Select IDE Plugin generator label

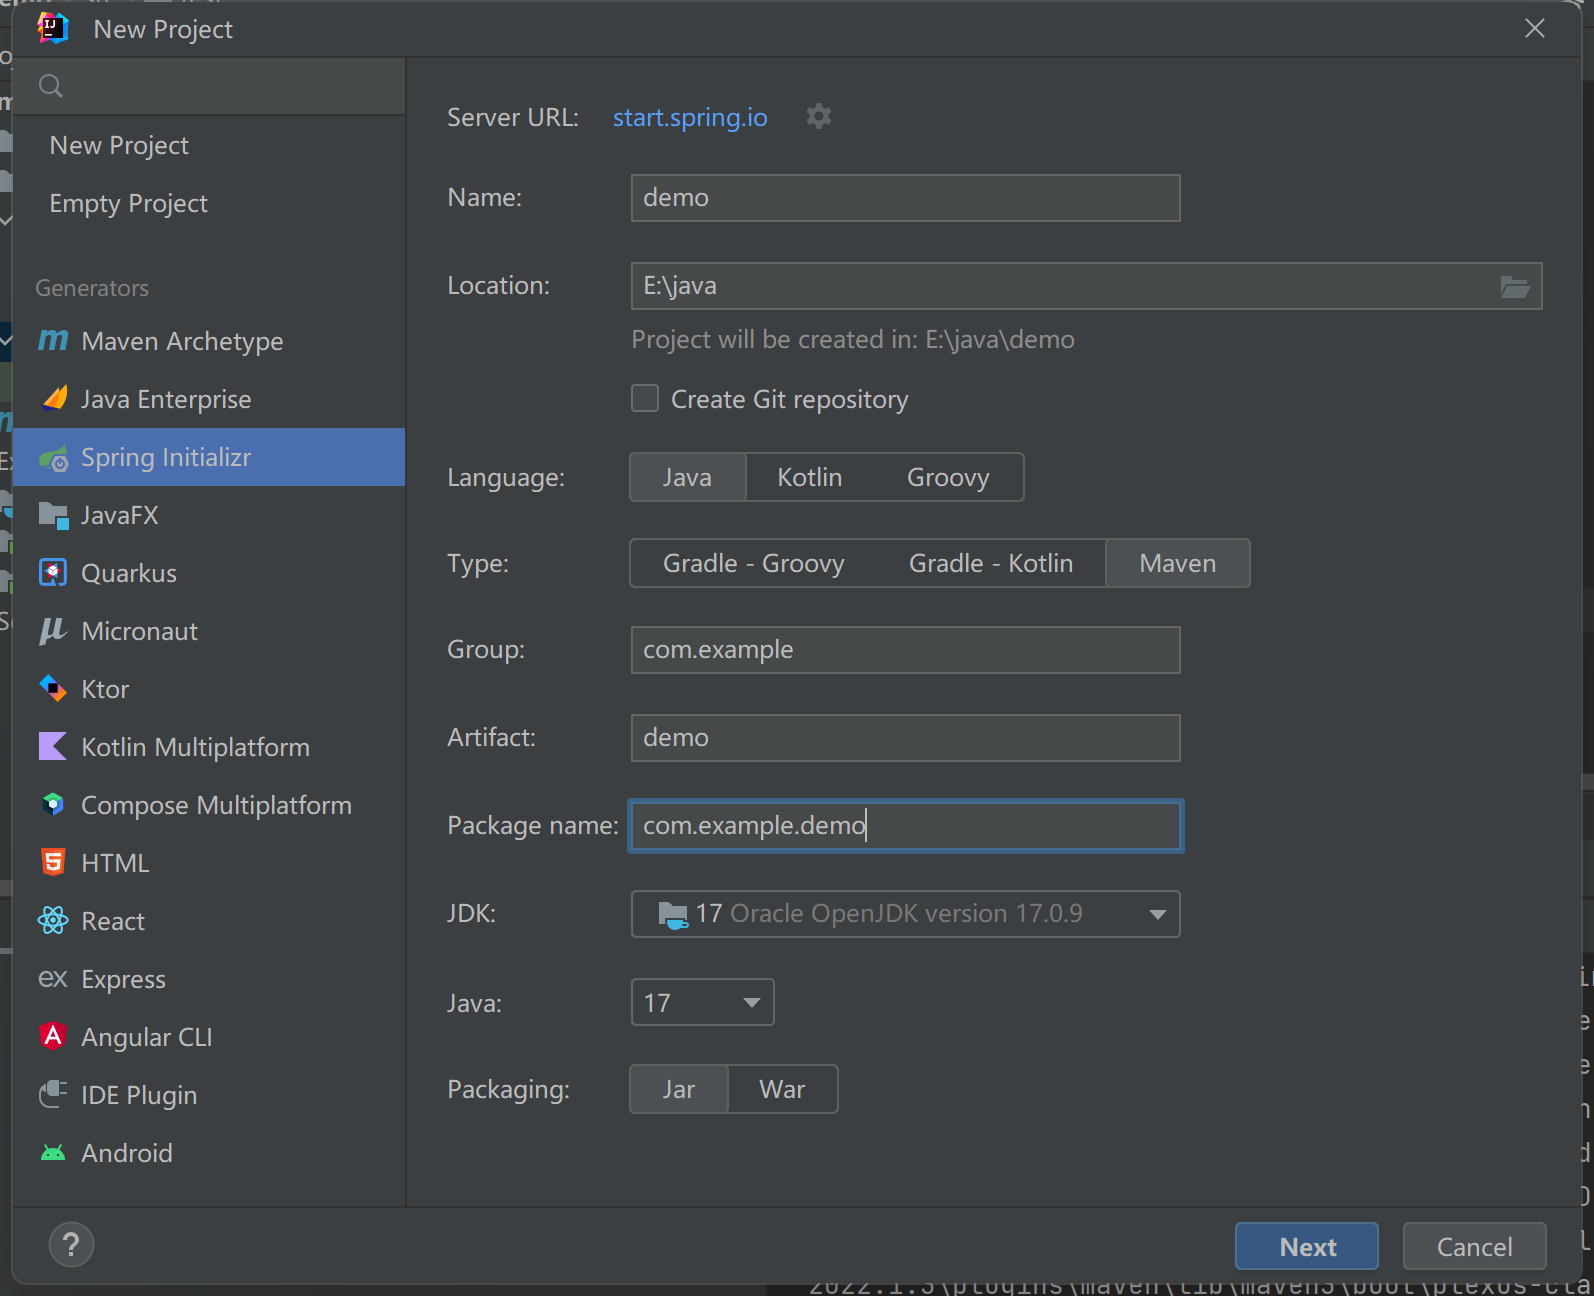tap(139, 1095)
